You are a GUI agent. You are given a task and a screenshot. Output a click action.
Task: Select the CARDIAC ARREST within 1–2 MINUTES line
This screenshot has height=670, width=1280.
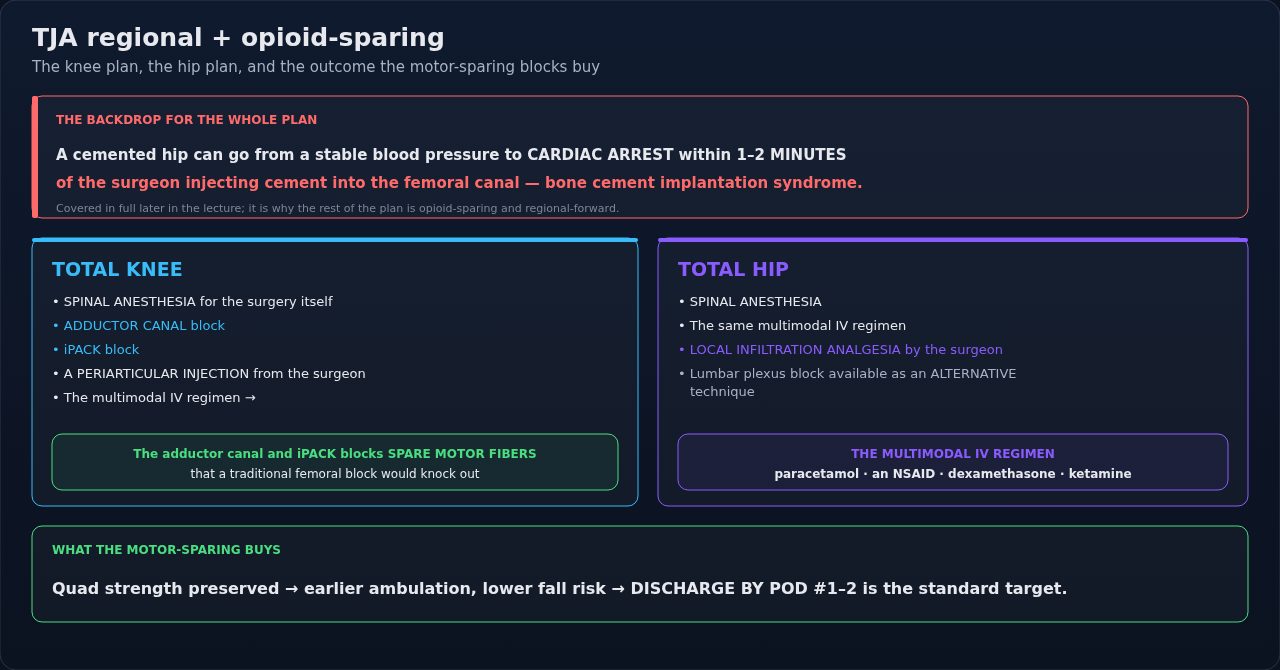tap(451, 155)
